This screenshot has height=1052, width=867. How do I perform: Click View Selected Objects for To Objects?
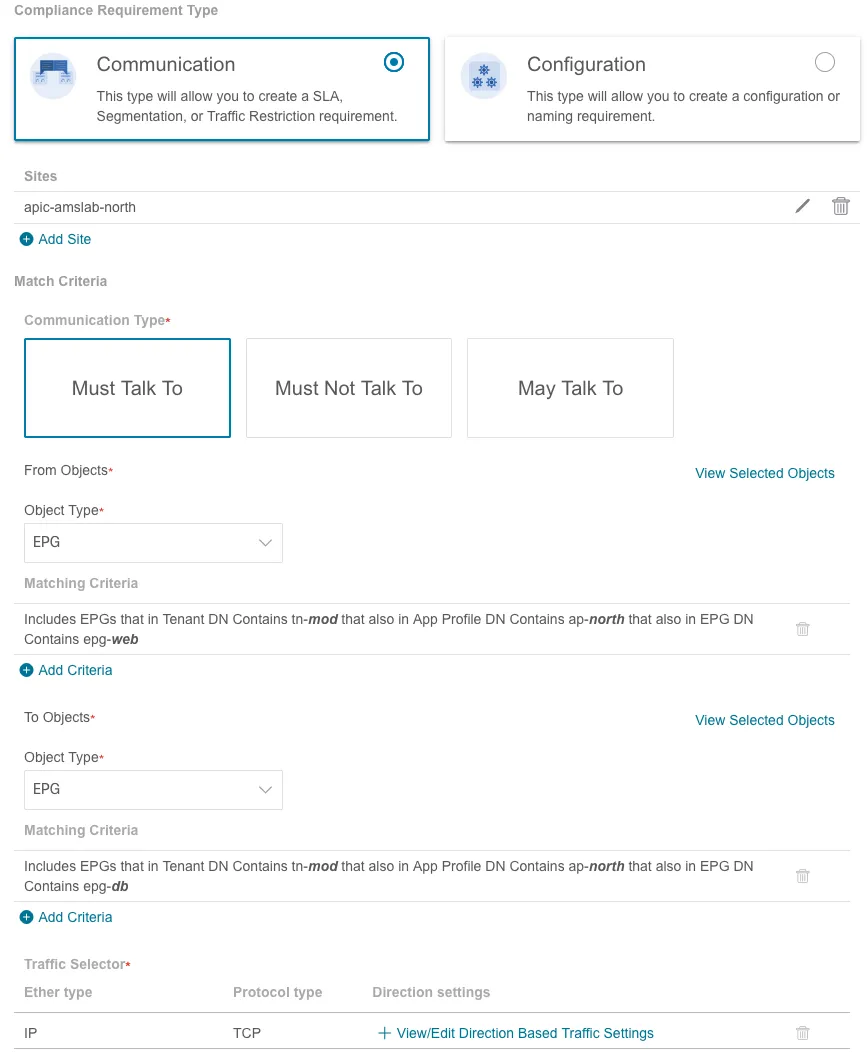pos(764,720)
